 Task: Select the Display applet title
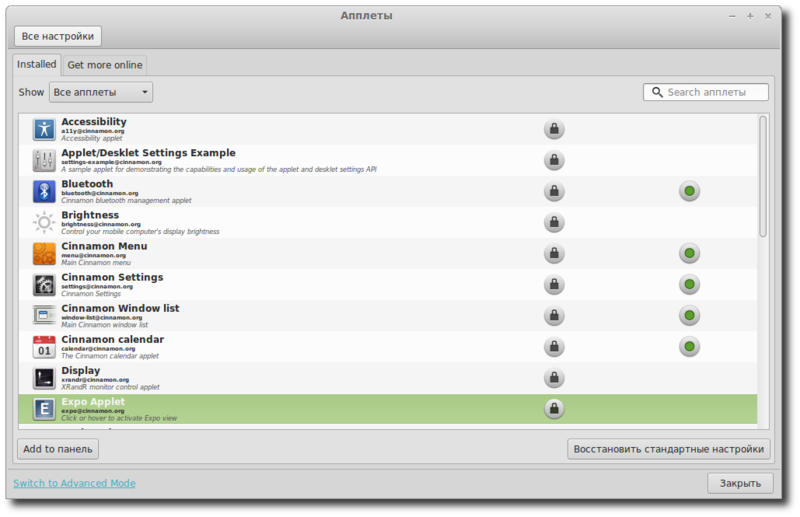81,371
